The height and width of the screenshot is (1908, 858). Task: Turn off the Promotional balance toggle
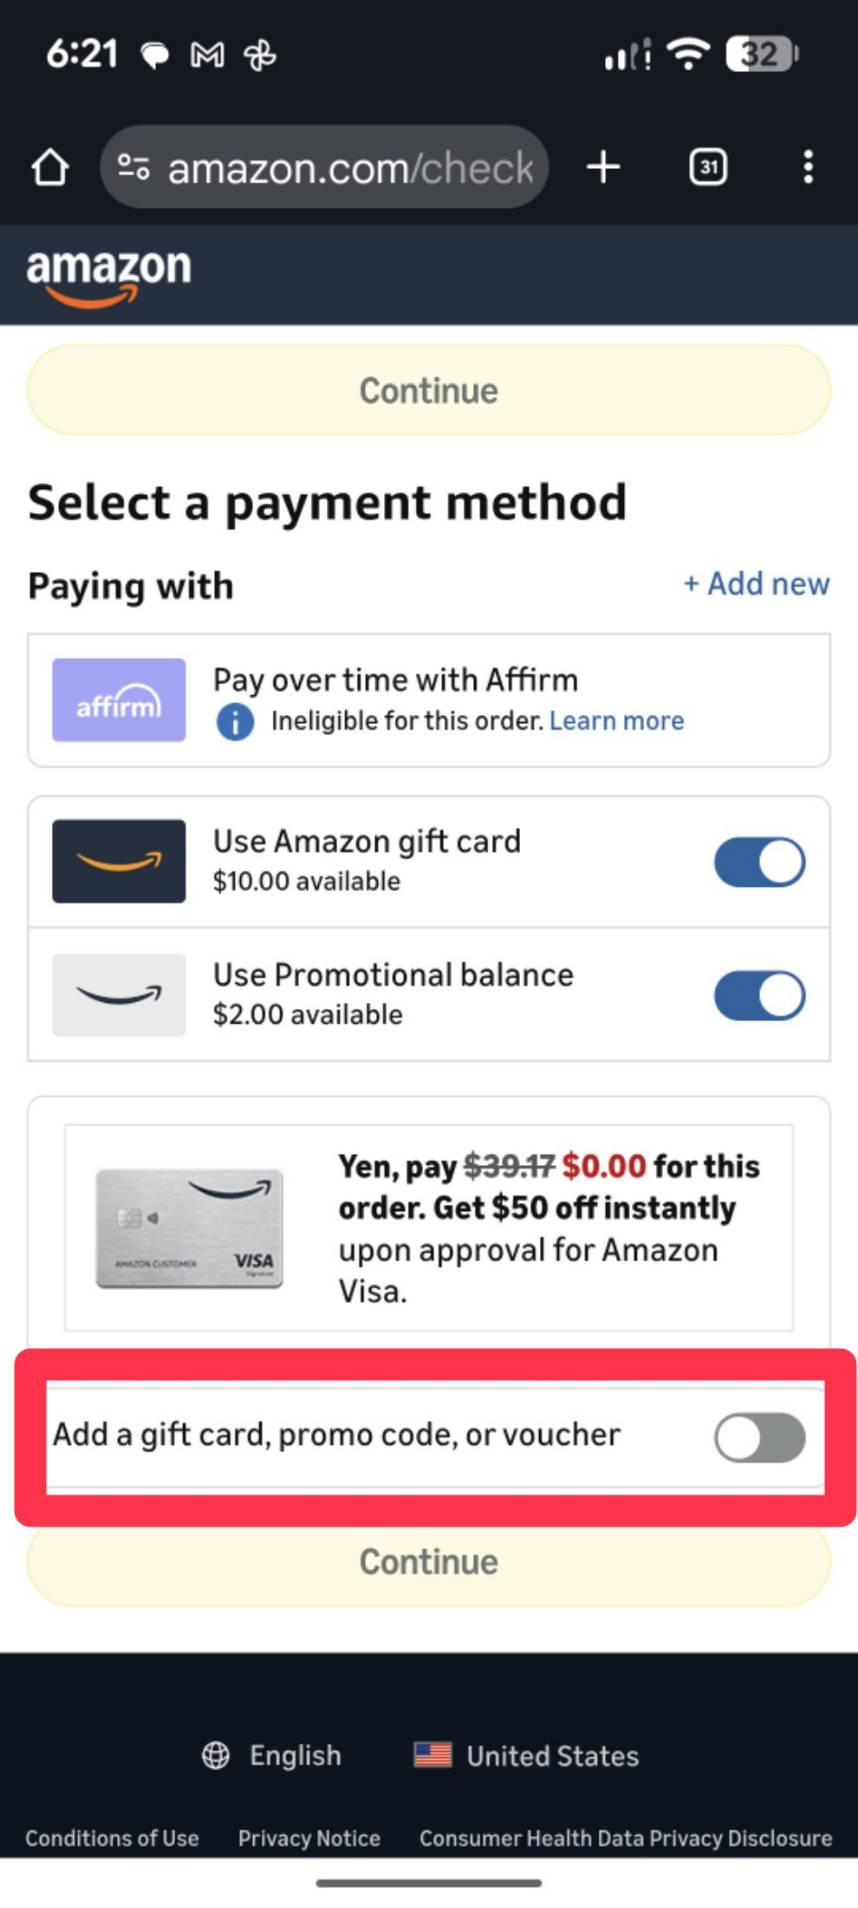759,995
